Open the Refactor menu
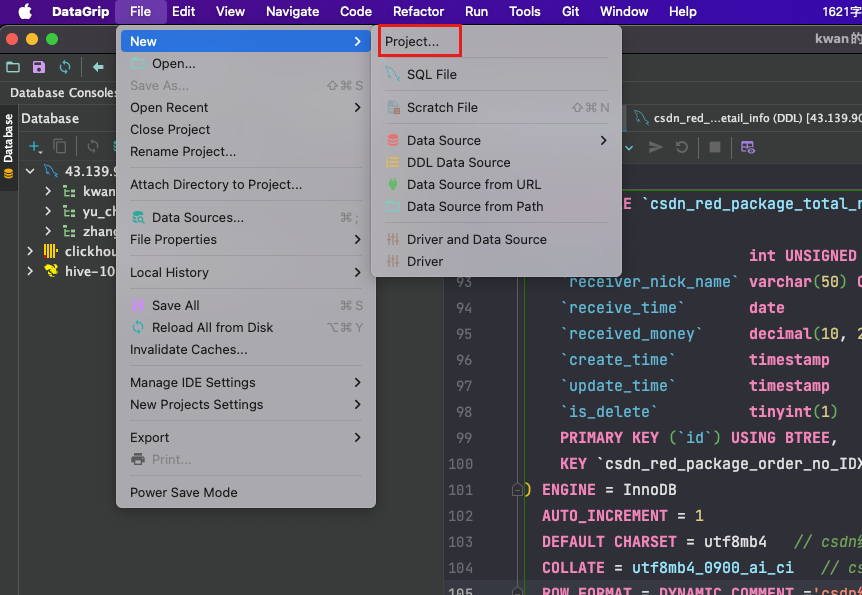 pos(418,11)
